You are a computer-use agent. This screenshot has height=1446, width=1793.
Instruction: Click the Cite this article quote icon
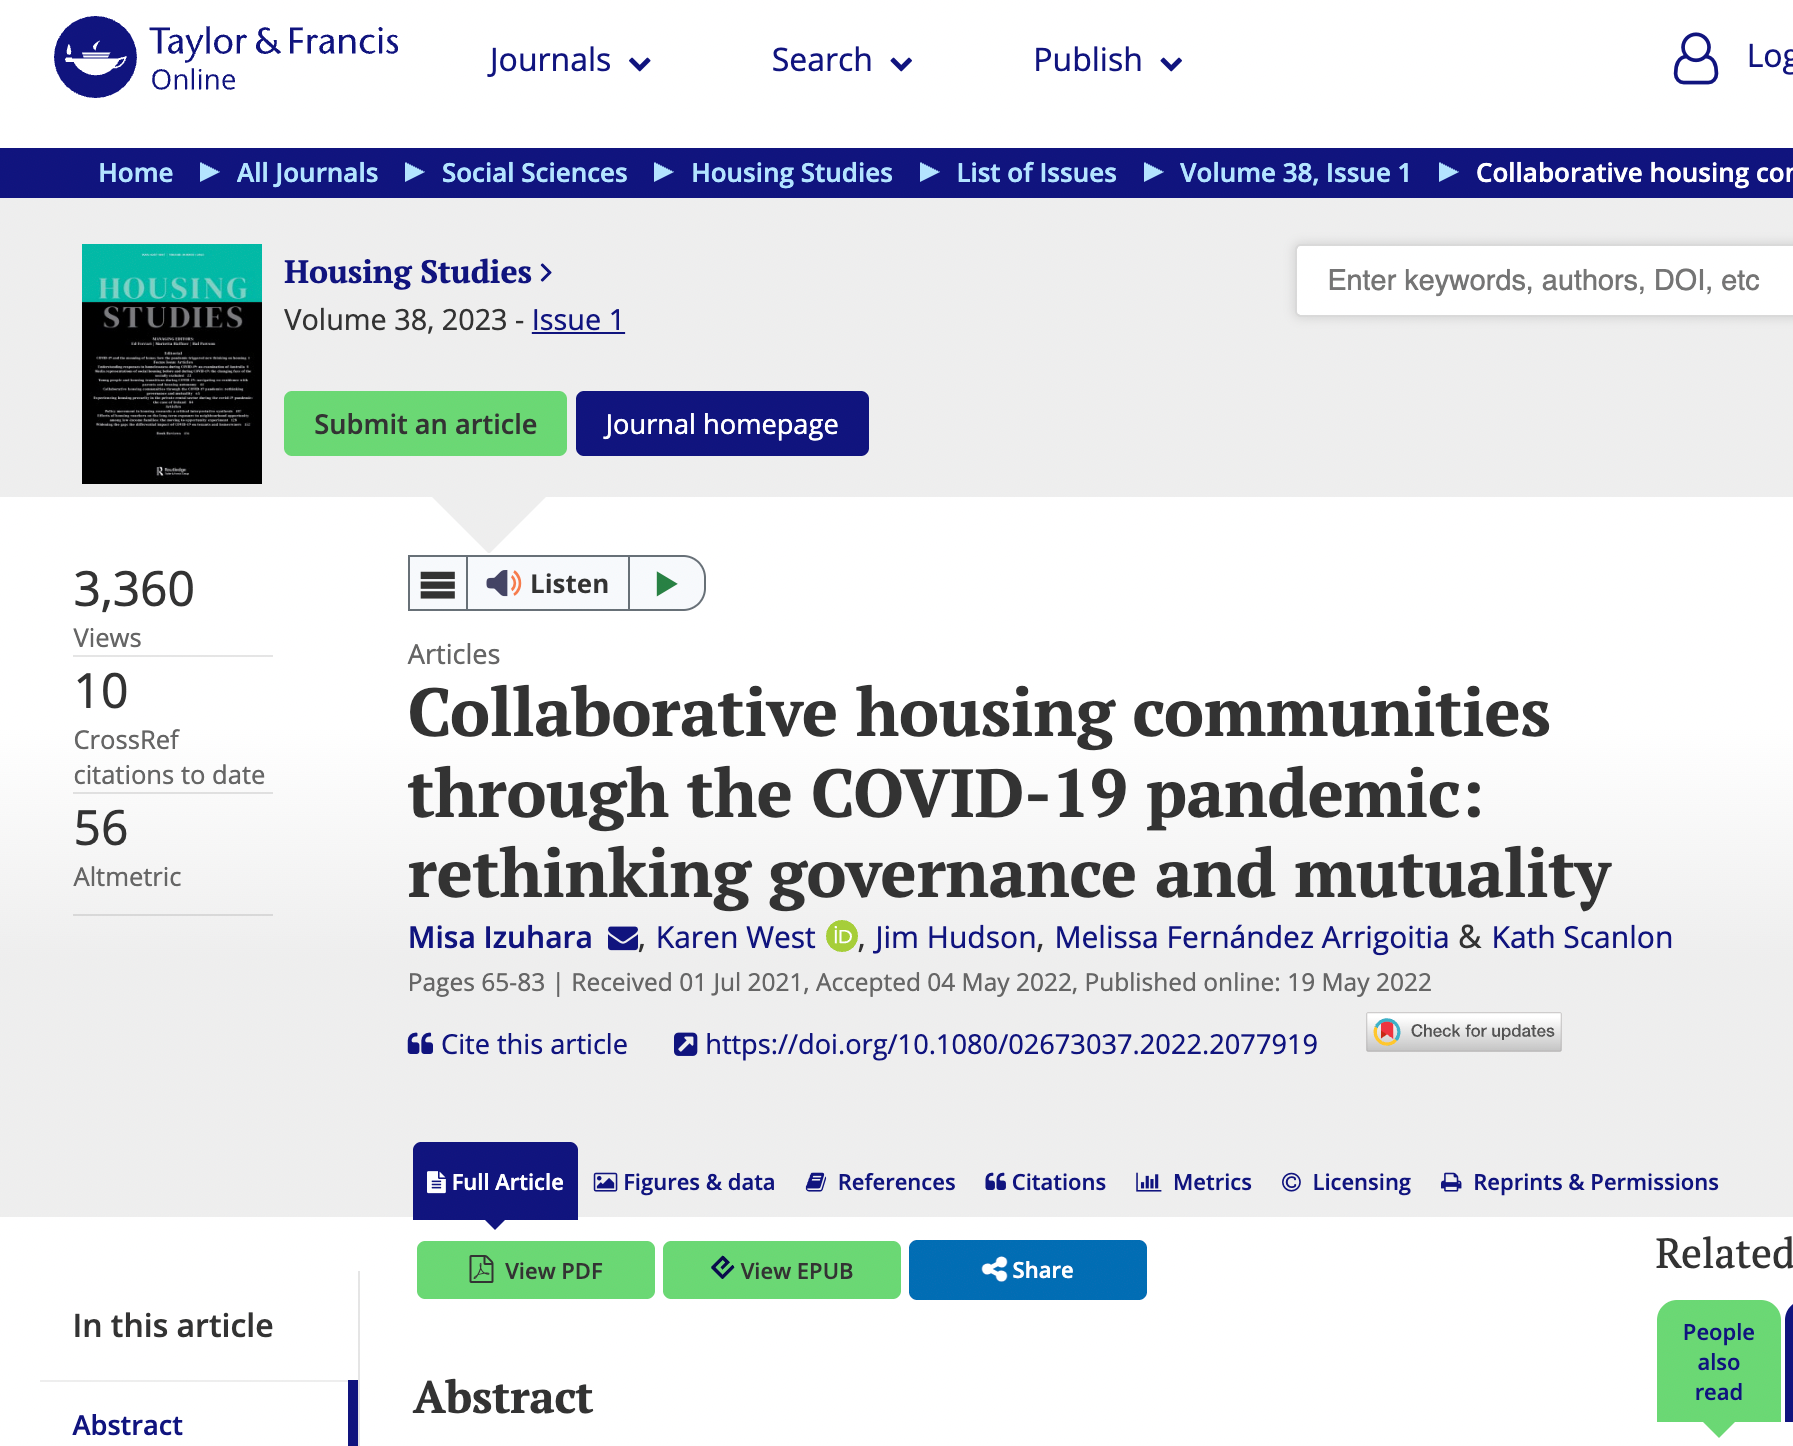click(420, 1044)
